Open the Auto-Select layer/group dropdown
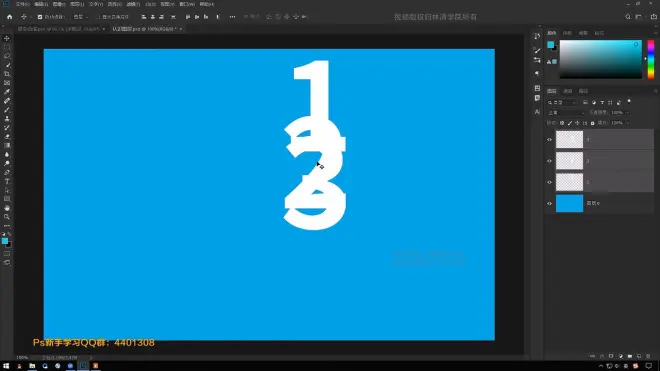 pos(81,17)
